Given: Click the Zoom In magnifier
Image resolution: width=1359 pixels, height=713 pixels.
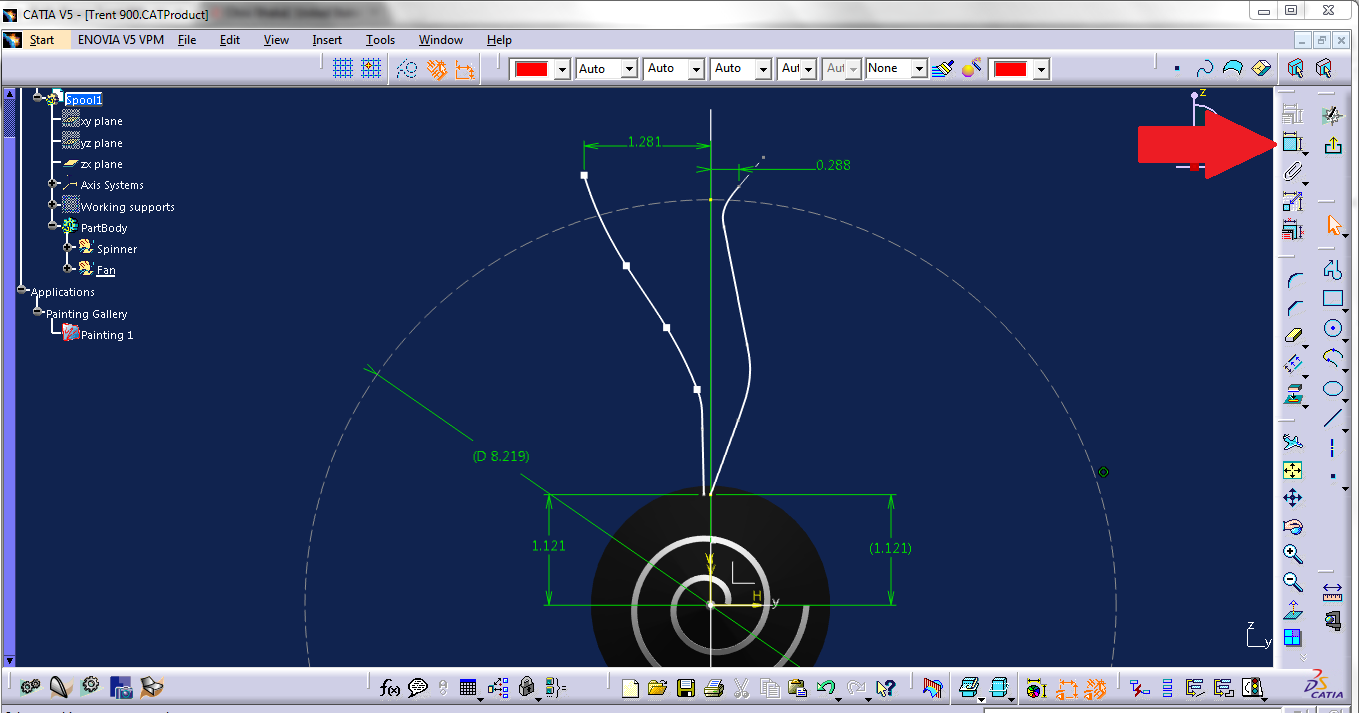Looking at the screenshot, I should [x=1292, y=553].
